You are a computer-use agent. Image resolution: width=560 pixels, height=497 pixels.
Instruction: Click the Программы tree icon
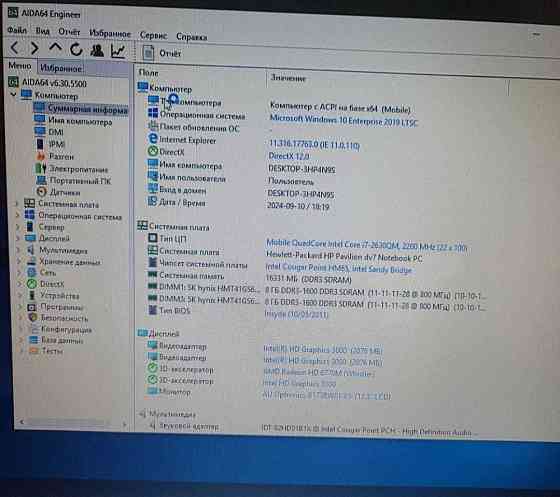coord(32,307)
